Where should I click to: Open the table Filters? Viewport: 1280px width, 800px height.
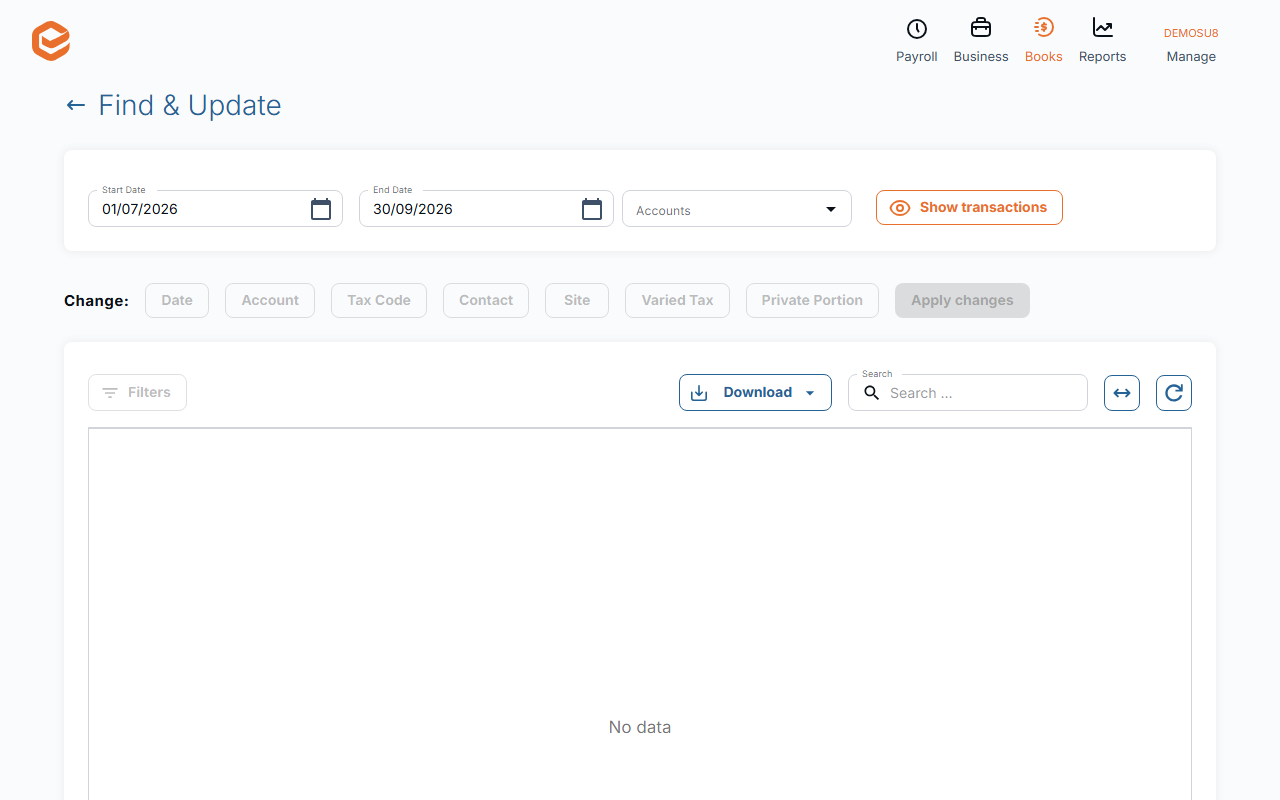click(x=137, y=393)
